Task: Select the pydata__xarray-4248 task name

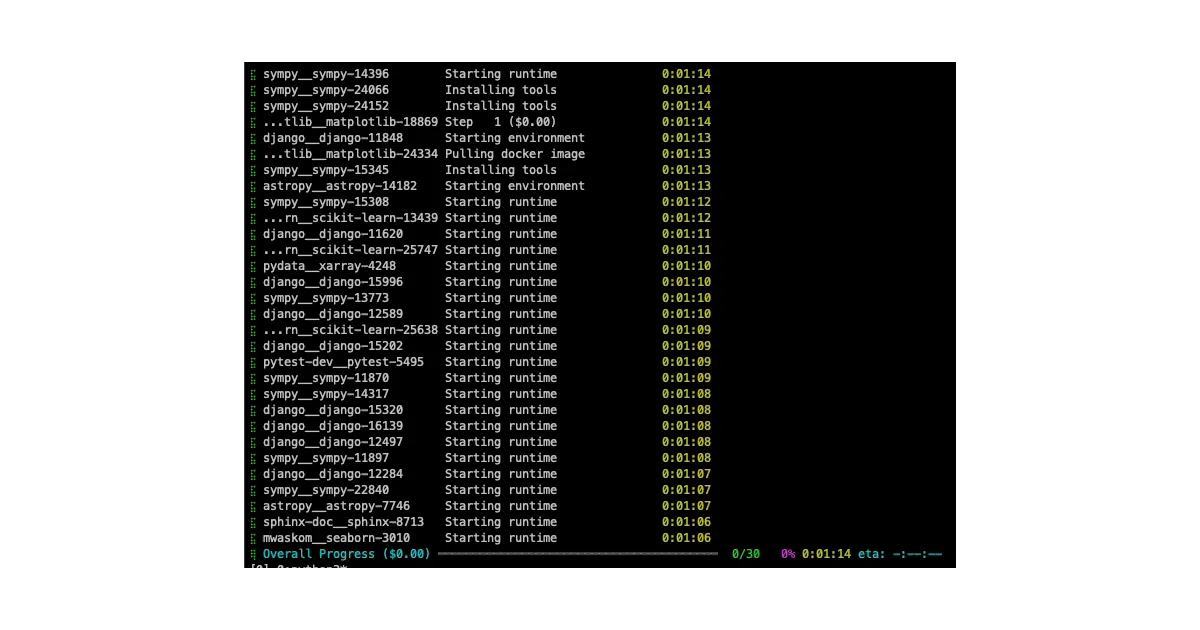Action: point(329,266)
